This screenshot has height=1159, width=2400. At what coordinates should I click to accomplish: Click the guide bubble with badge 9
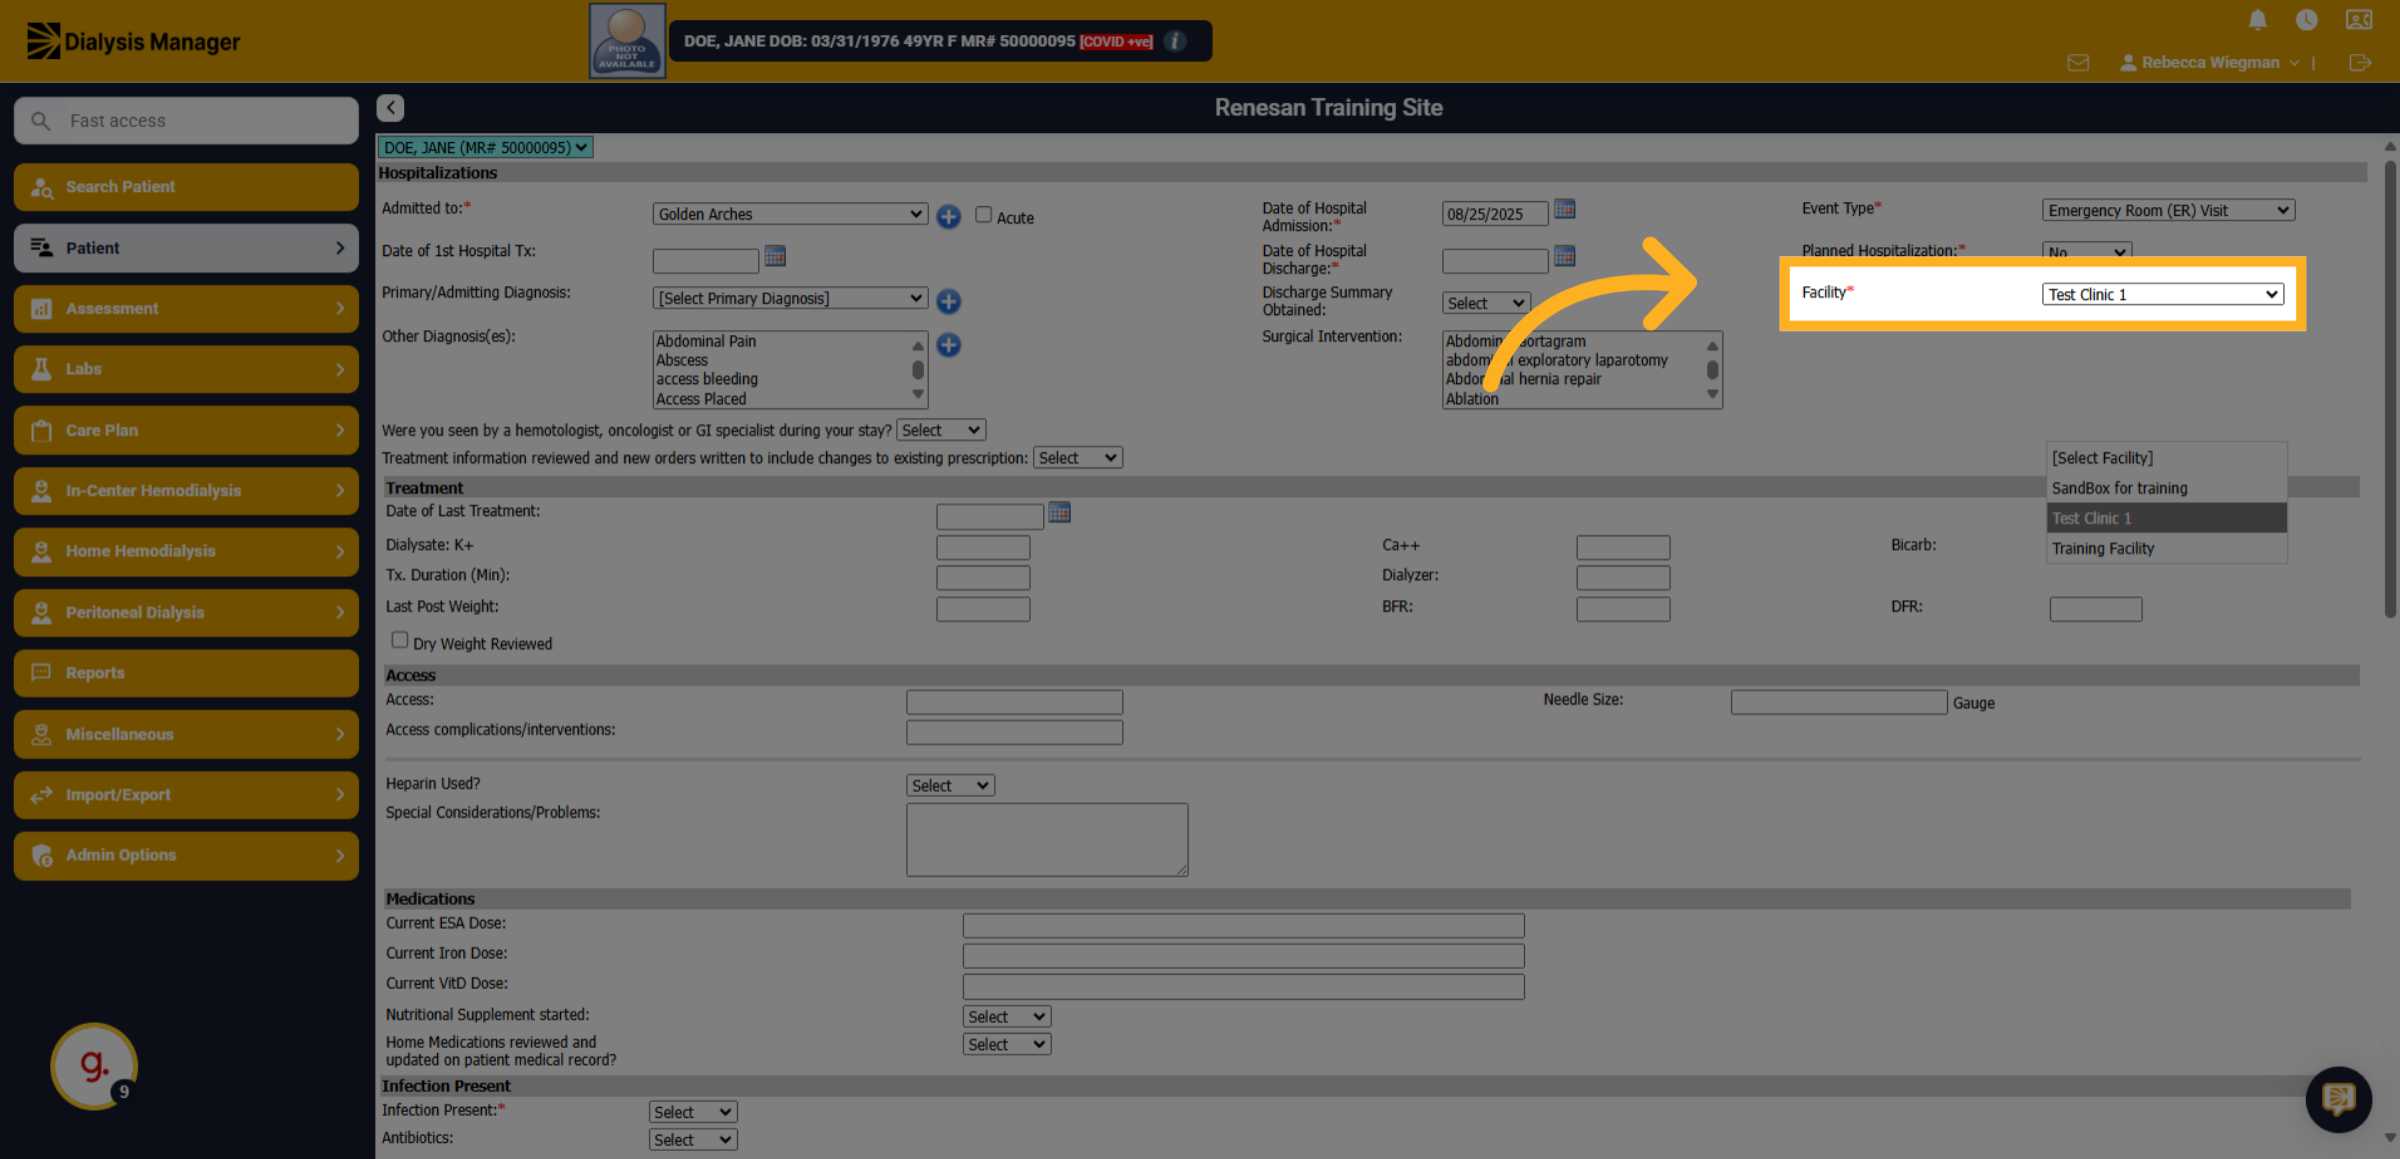pos(94,1065)
